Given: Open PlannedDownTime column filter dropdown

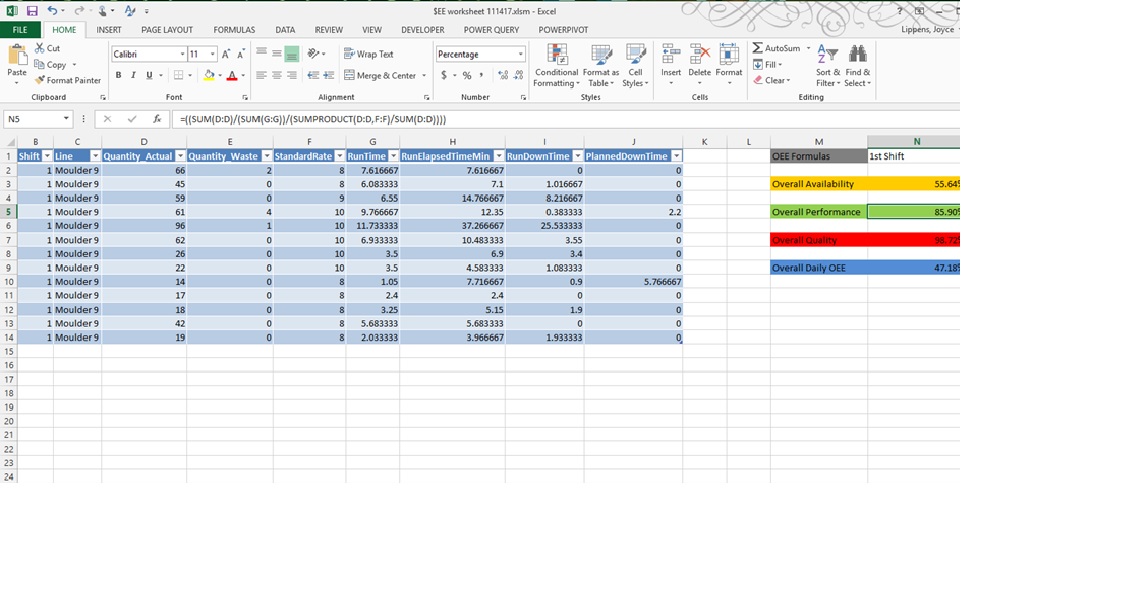Looking at the screenshot, I should click(676, 156).
